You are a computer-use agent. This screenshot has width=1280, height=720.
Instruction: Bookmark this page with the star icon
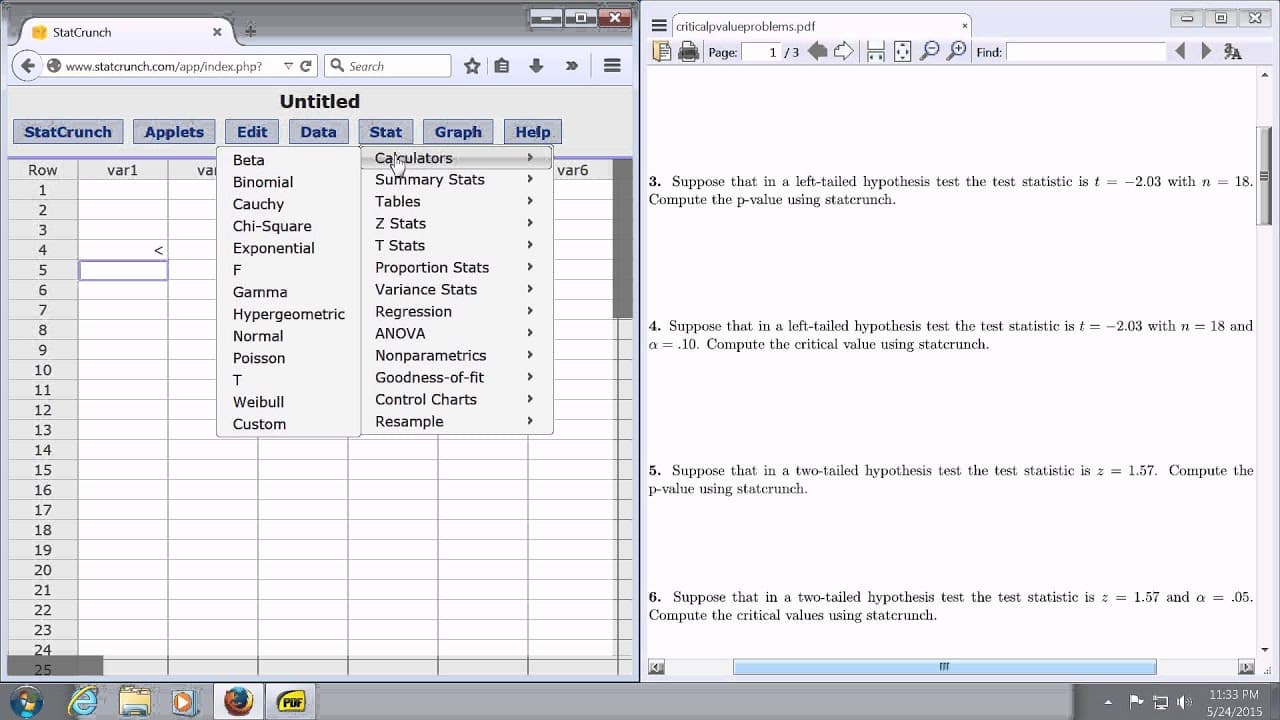[472, 66]
